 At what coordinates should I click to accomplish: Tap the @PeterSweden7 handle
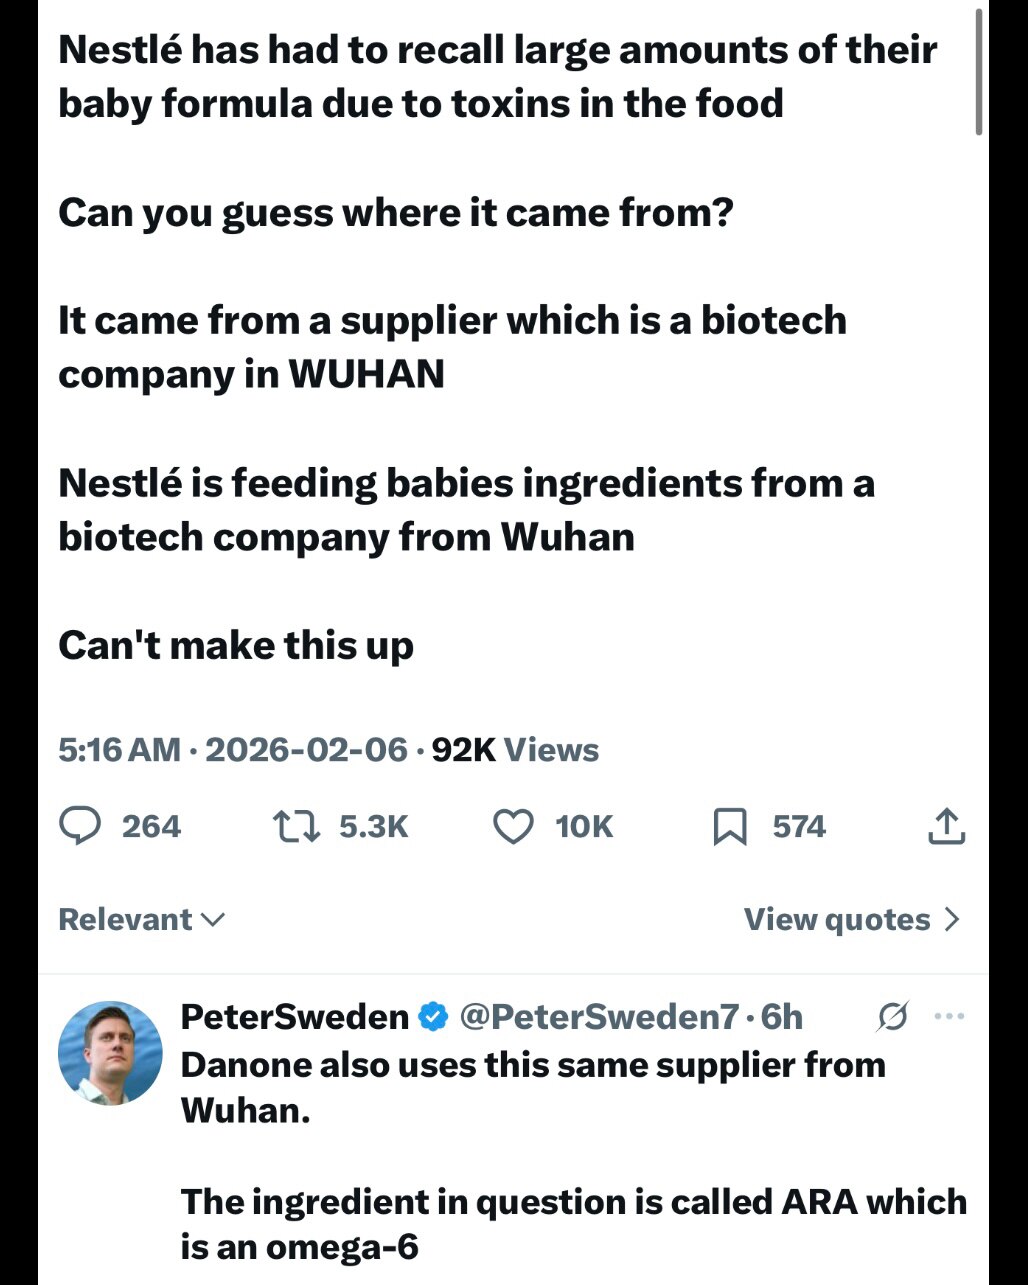pyautogui.click(x=597, y=1017)
